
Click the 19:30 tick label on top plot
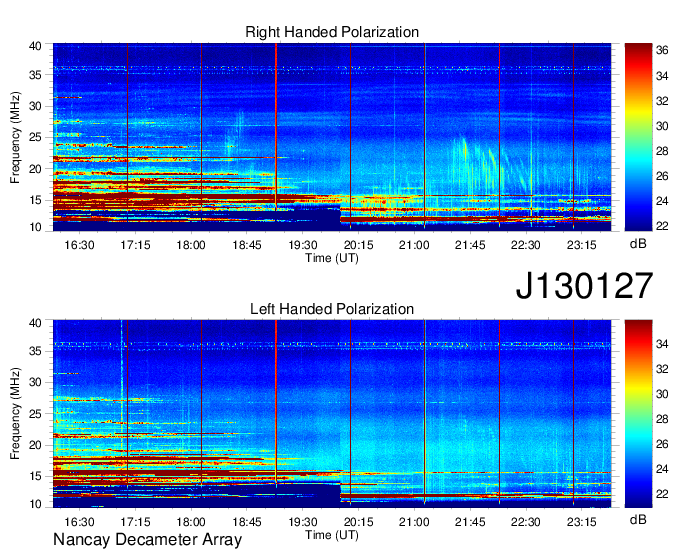click(x=303, y=245)
